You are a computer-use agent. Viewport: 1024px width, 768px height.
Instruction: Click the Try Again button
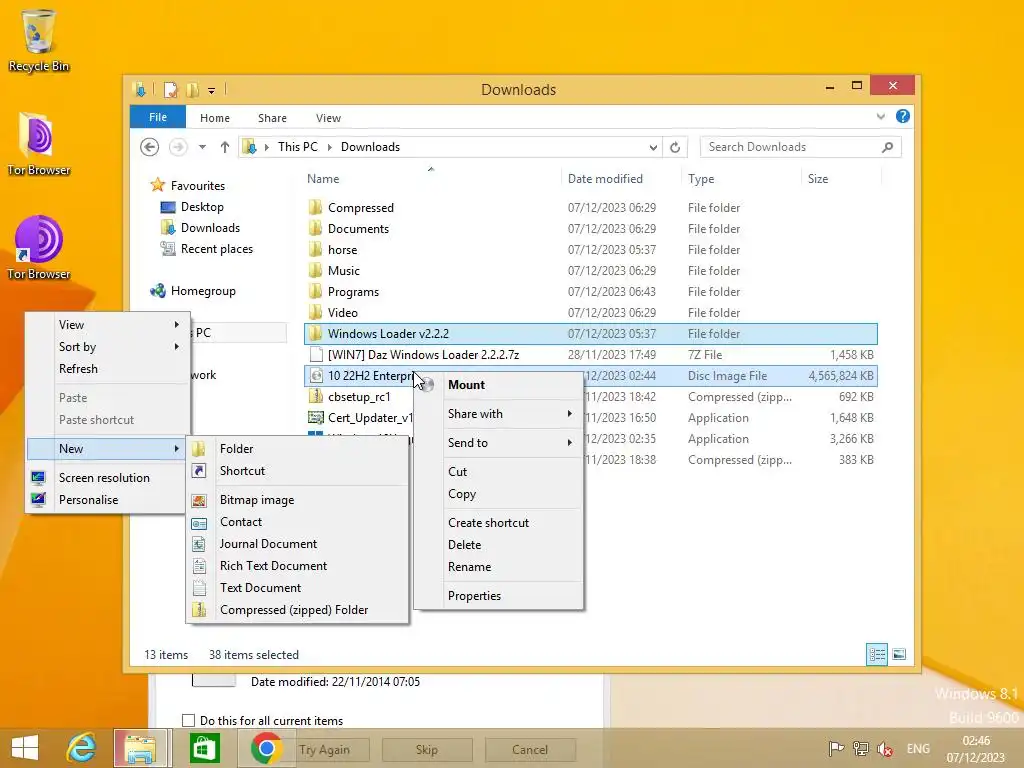(325, 750)
